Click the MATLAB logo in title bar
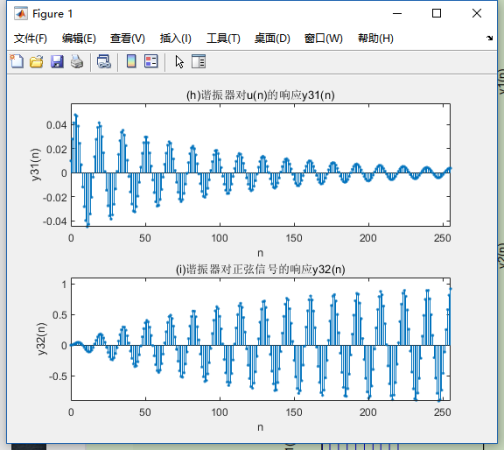 [21, 14]
